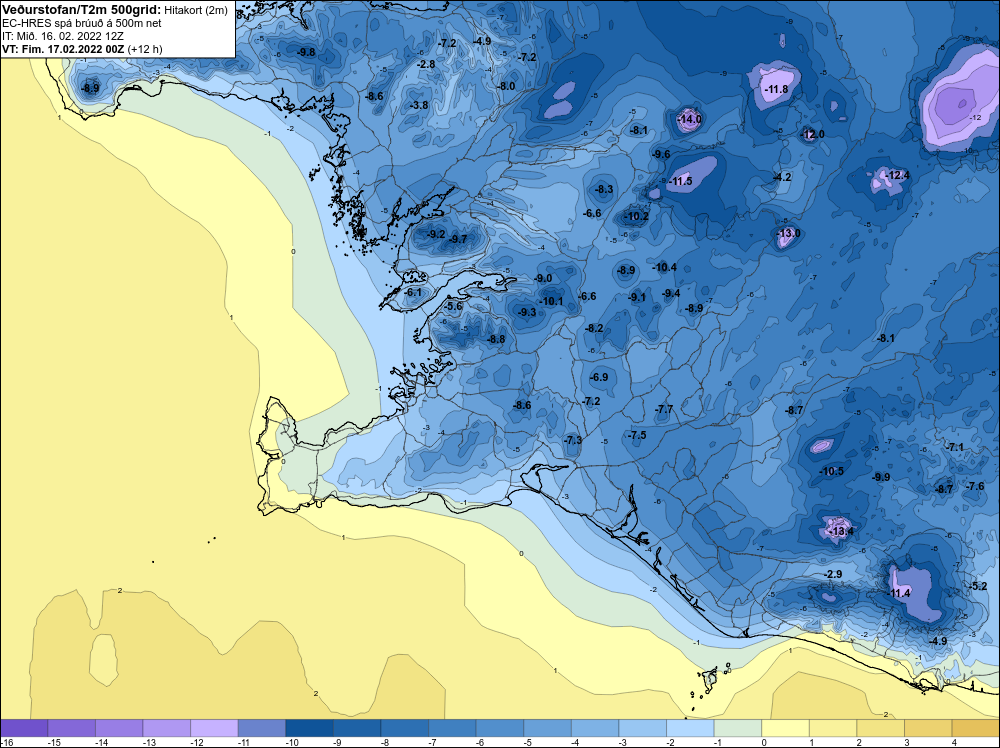
Task: Click the -9.1 temperature label
Action: coord(637,298)
